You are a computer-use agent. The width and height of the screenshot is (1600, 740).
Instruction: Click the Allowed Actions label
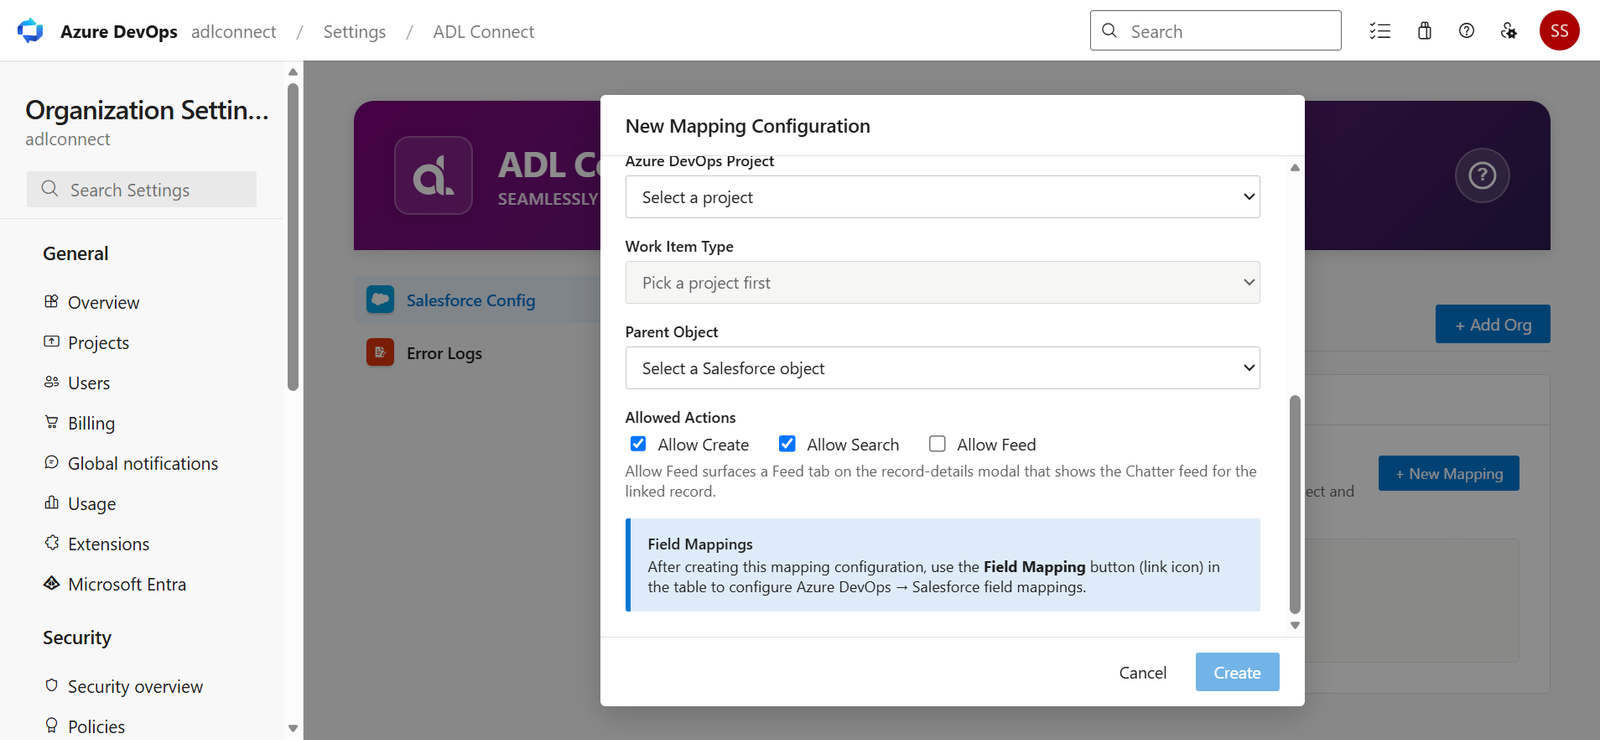click(x=680, y=417)
